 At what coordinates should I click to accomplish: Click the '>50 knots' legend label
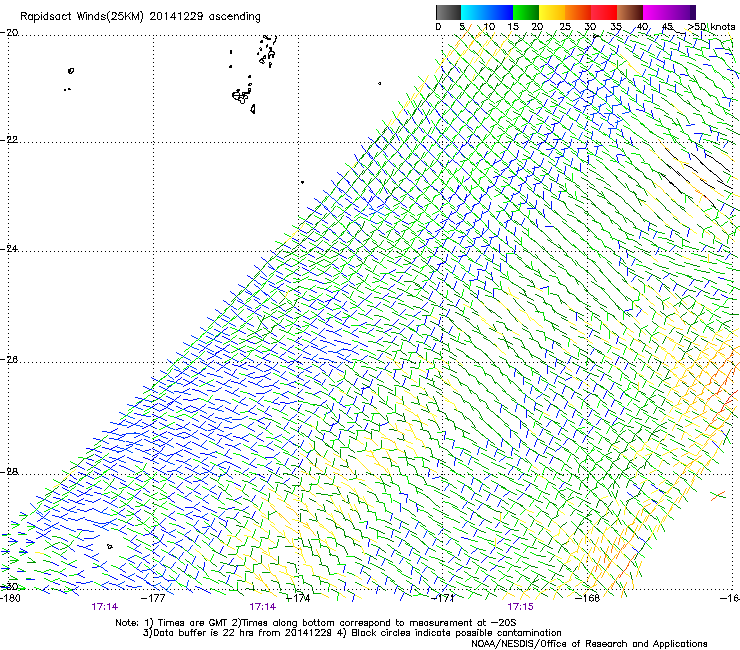711,27
